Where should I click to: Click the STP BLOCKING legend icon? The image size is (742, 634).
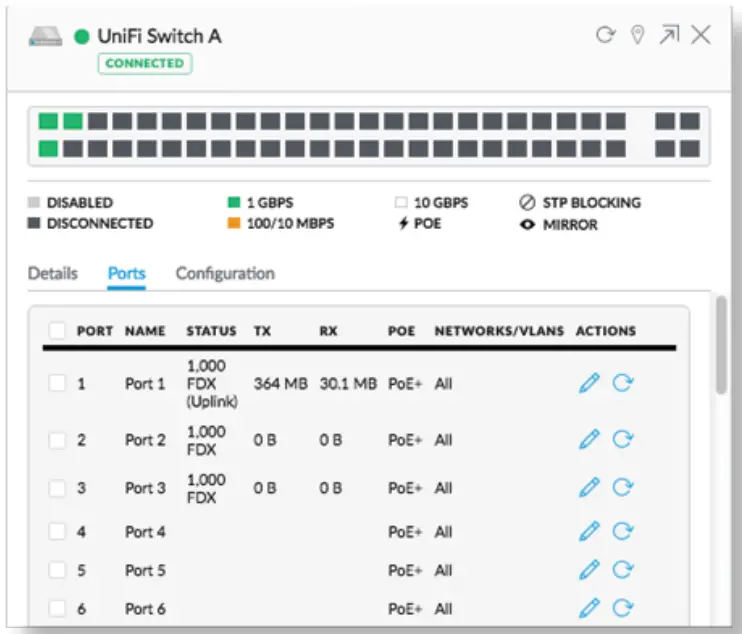527,203
